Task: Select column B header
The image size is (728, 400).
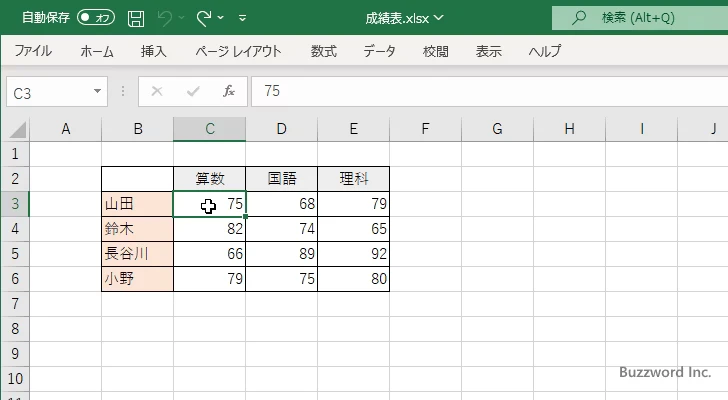Action: coord(137,129)
